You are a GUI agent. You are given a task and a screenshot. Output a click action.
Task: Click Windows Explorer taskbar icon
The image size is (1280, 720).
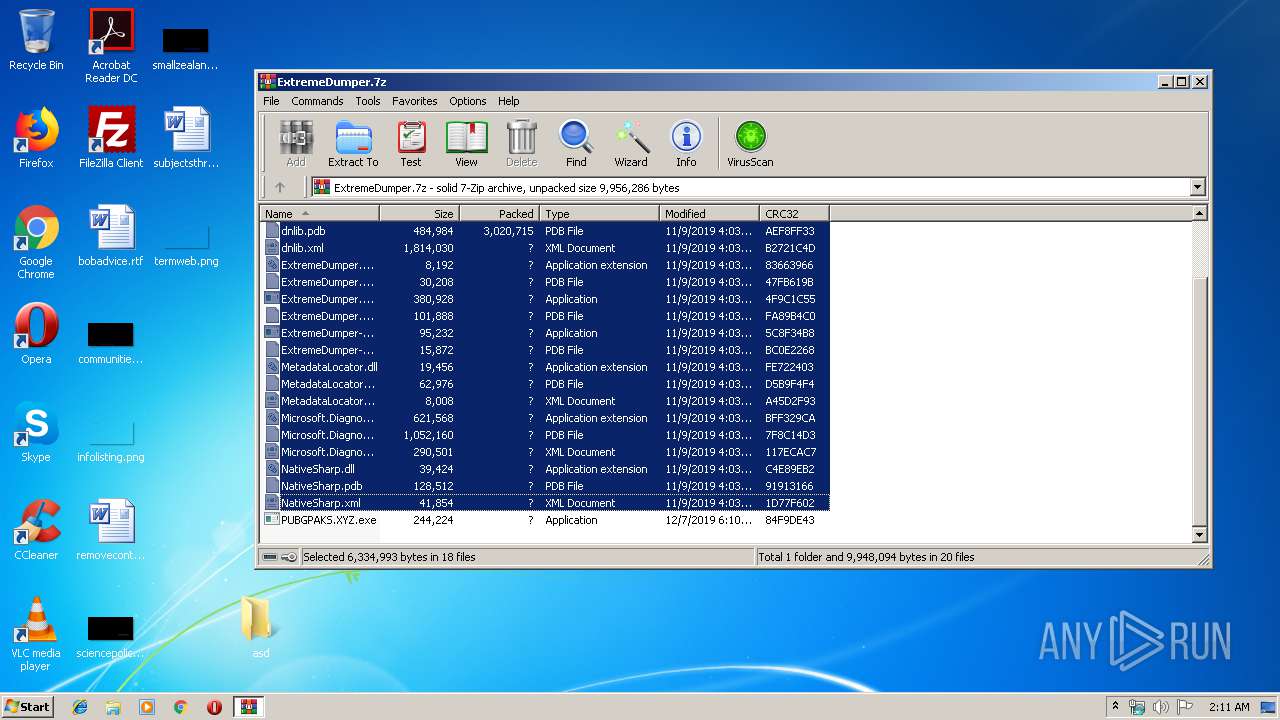[113, 707]
